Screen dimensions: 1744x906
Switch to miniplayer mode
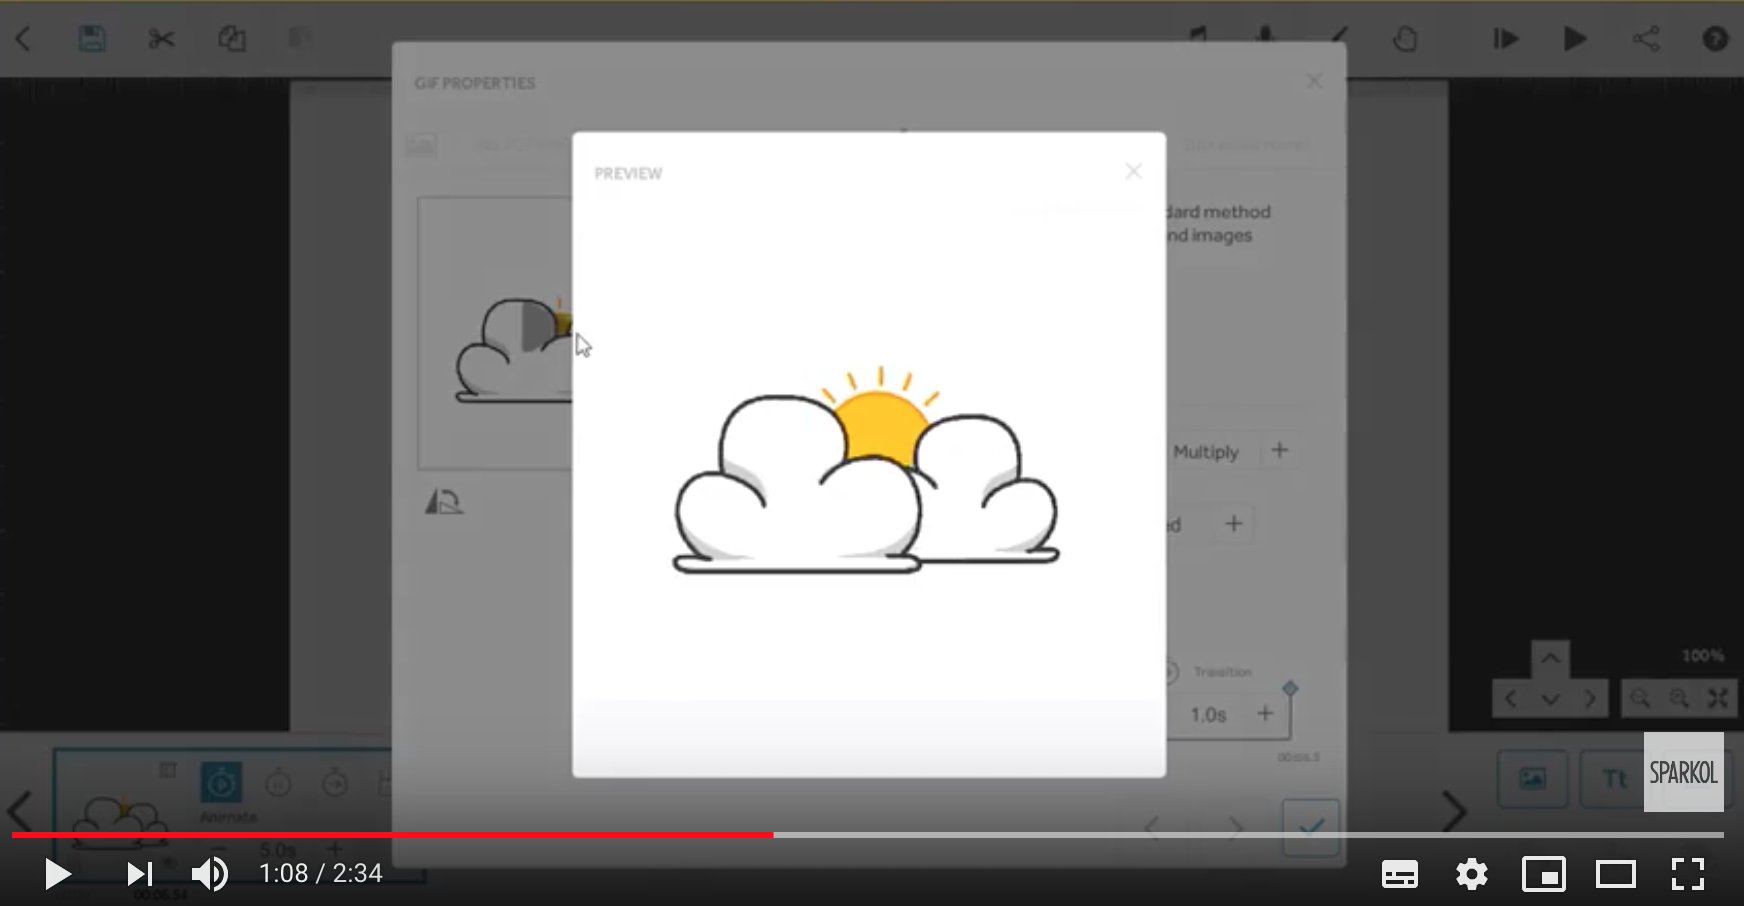pos(1544,874)
